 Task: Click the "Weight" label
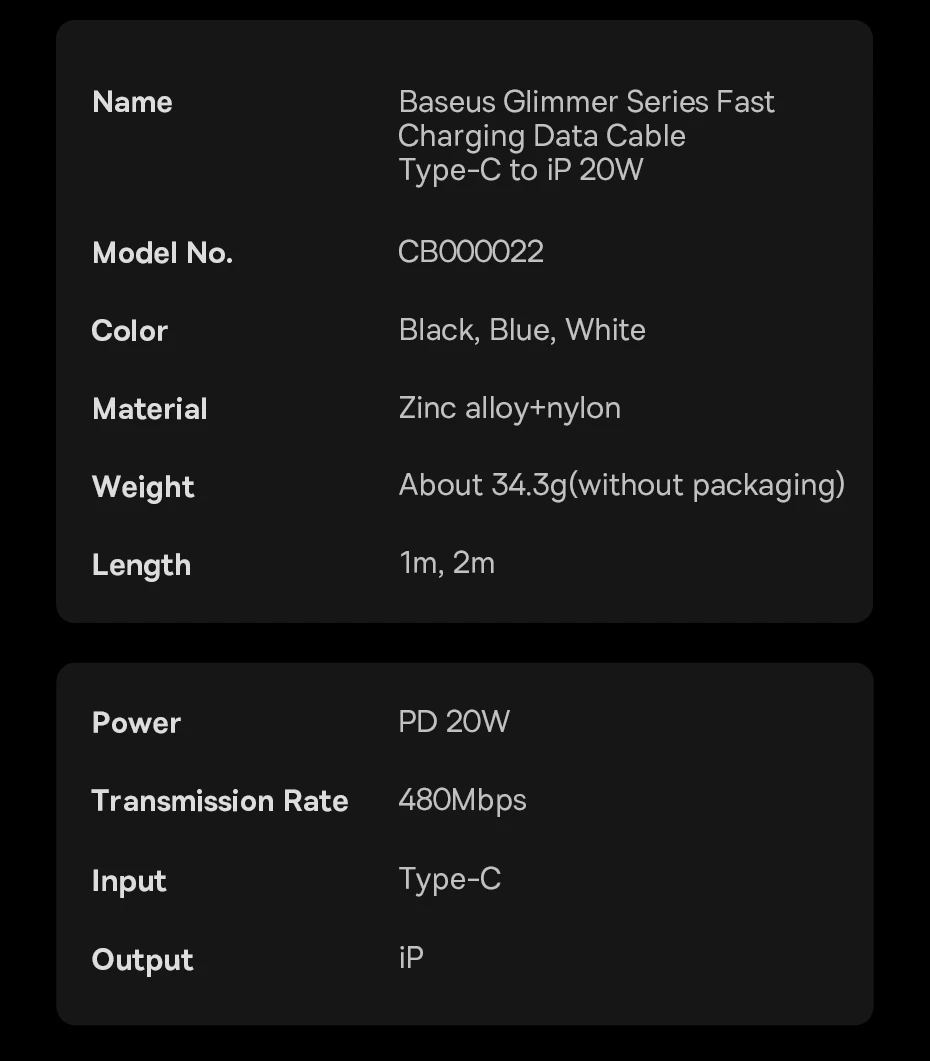coord(143,487)
